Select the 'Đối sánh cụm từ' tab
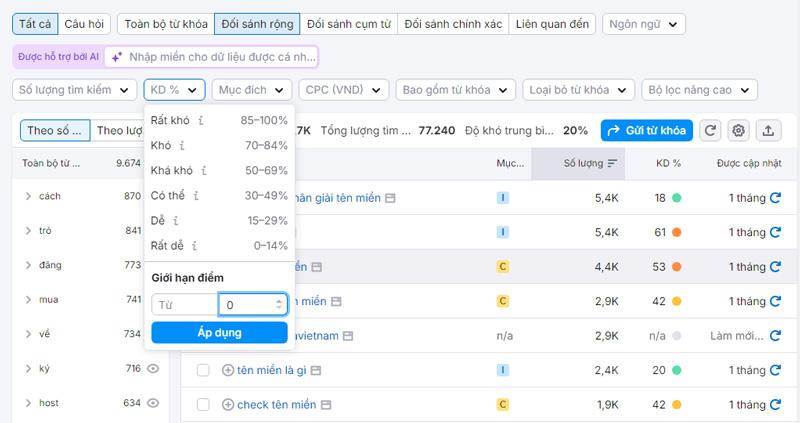Screen dimensions: 800x423 pyautogui.click(x=348, y=24)
